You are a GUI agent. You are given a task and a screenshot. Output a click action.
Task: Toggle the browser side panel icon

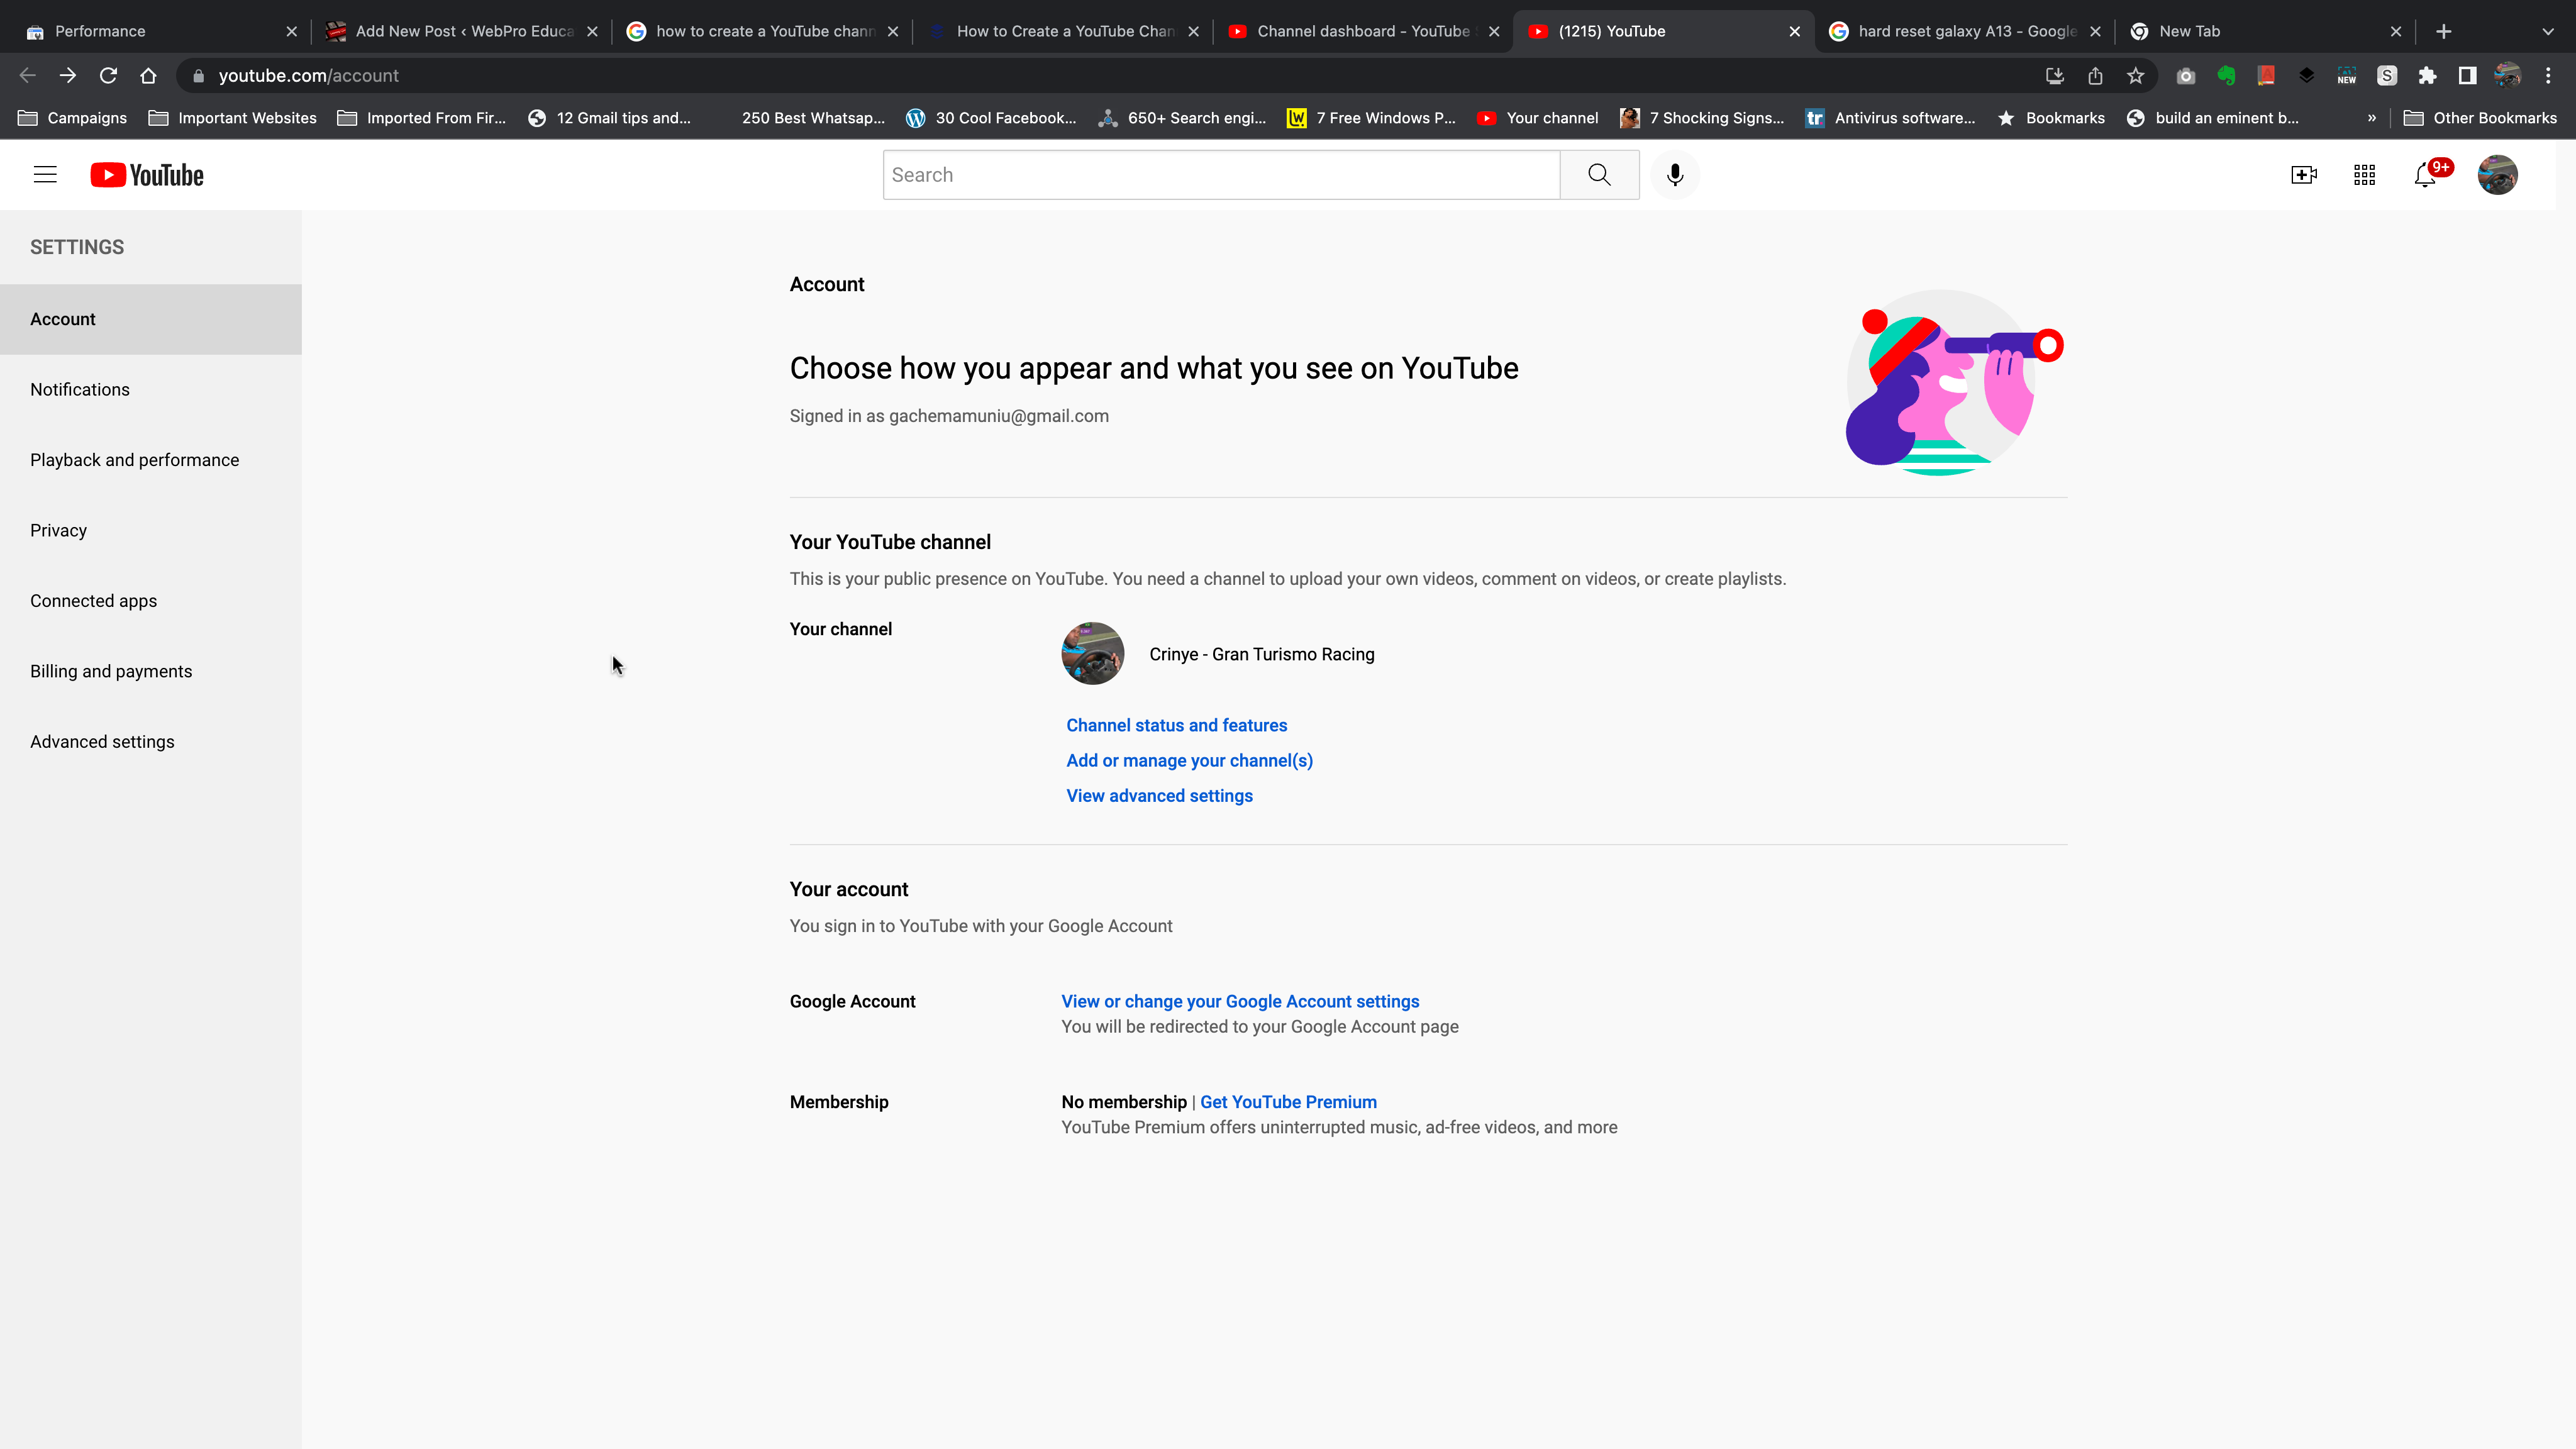tap(2467, 76)
